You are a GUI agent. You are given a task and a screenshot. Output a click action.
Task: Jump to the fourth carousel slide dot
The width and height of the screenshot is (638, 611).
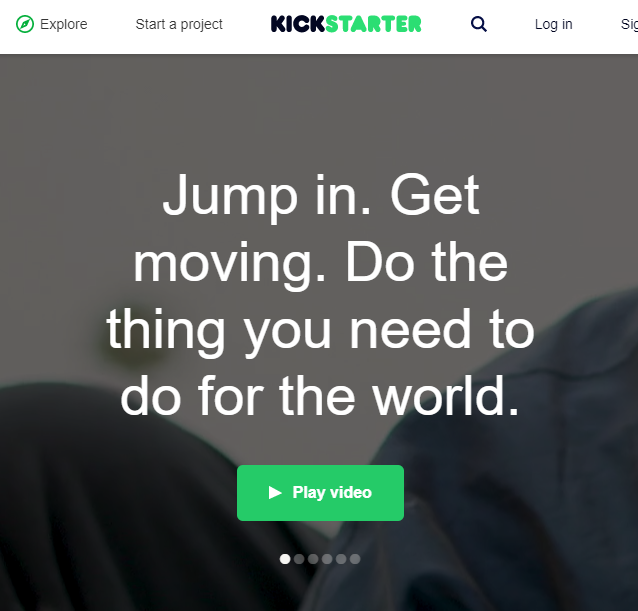click(327, 559)
